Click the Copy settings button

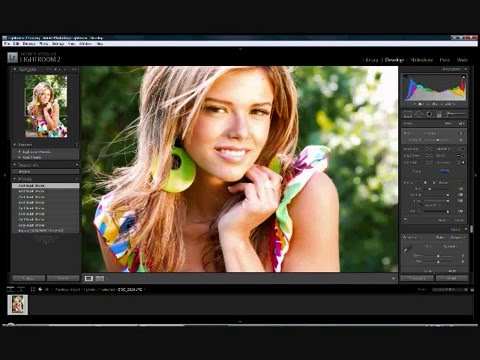click(29, 278)
